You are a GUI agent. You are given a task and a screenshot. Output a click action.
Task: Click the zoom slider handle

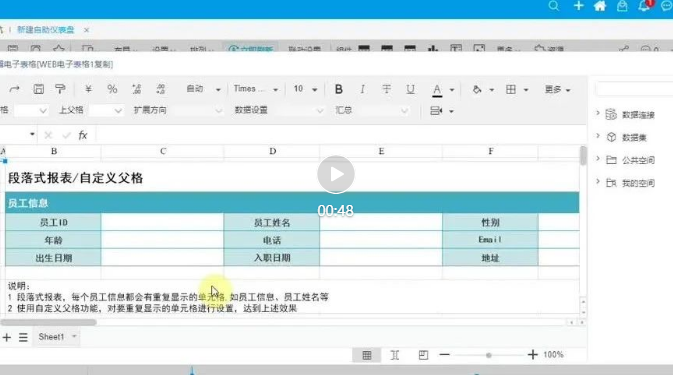point(488,355)
